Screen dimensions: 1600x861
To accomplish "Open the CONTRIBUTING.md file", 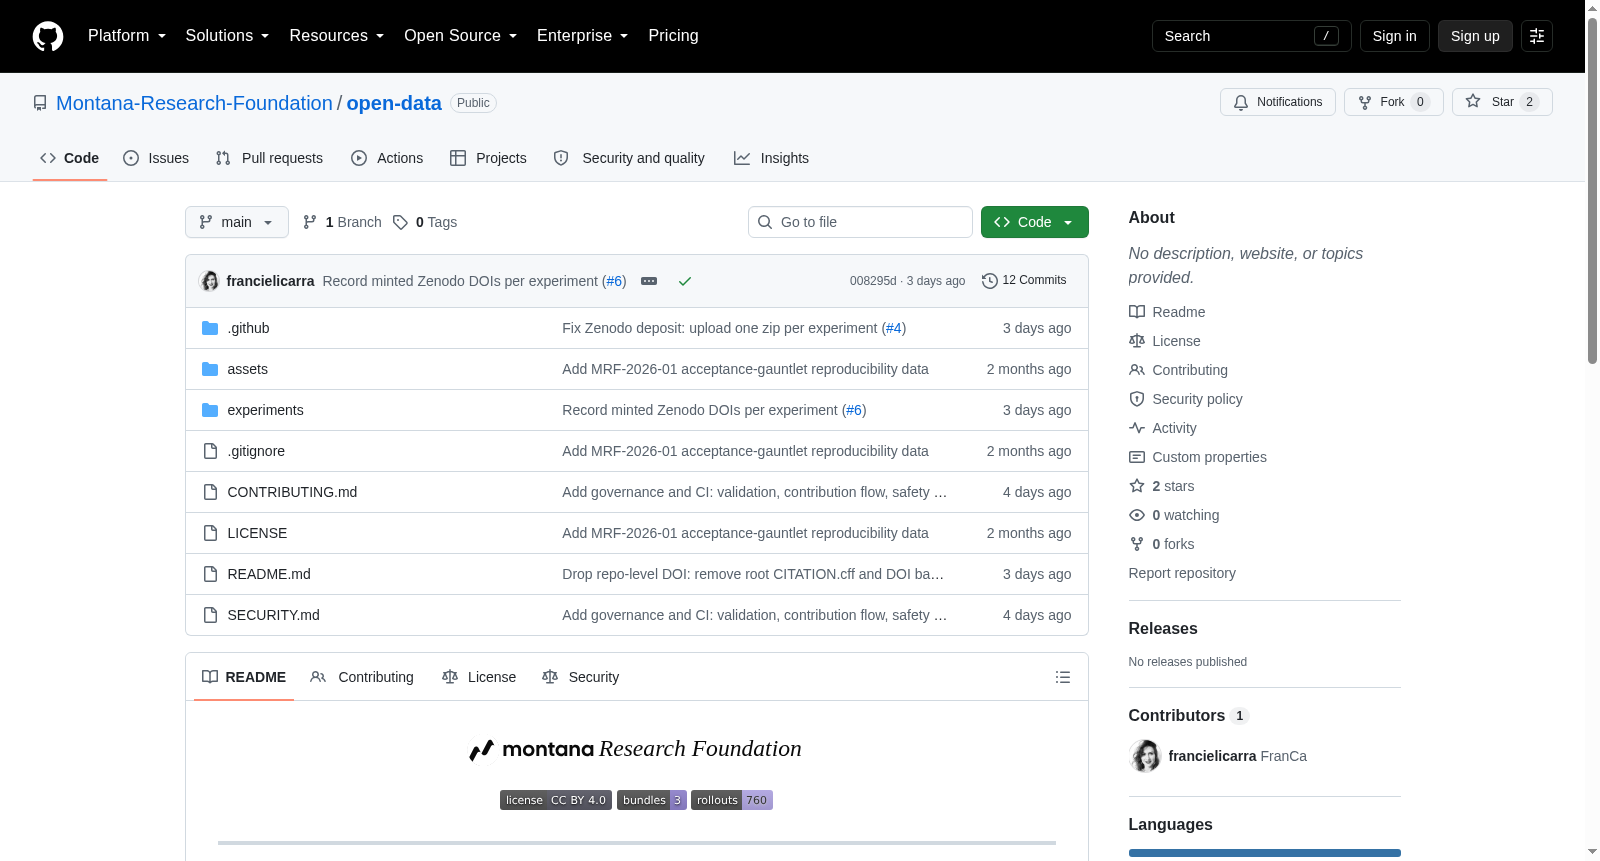I will pos(292,492).
